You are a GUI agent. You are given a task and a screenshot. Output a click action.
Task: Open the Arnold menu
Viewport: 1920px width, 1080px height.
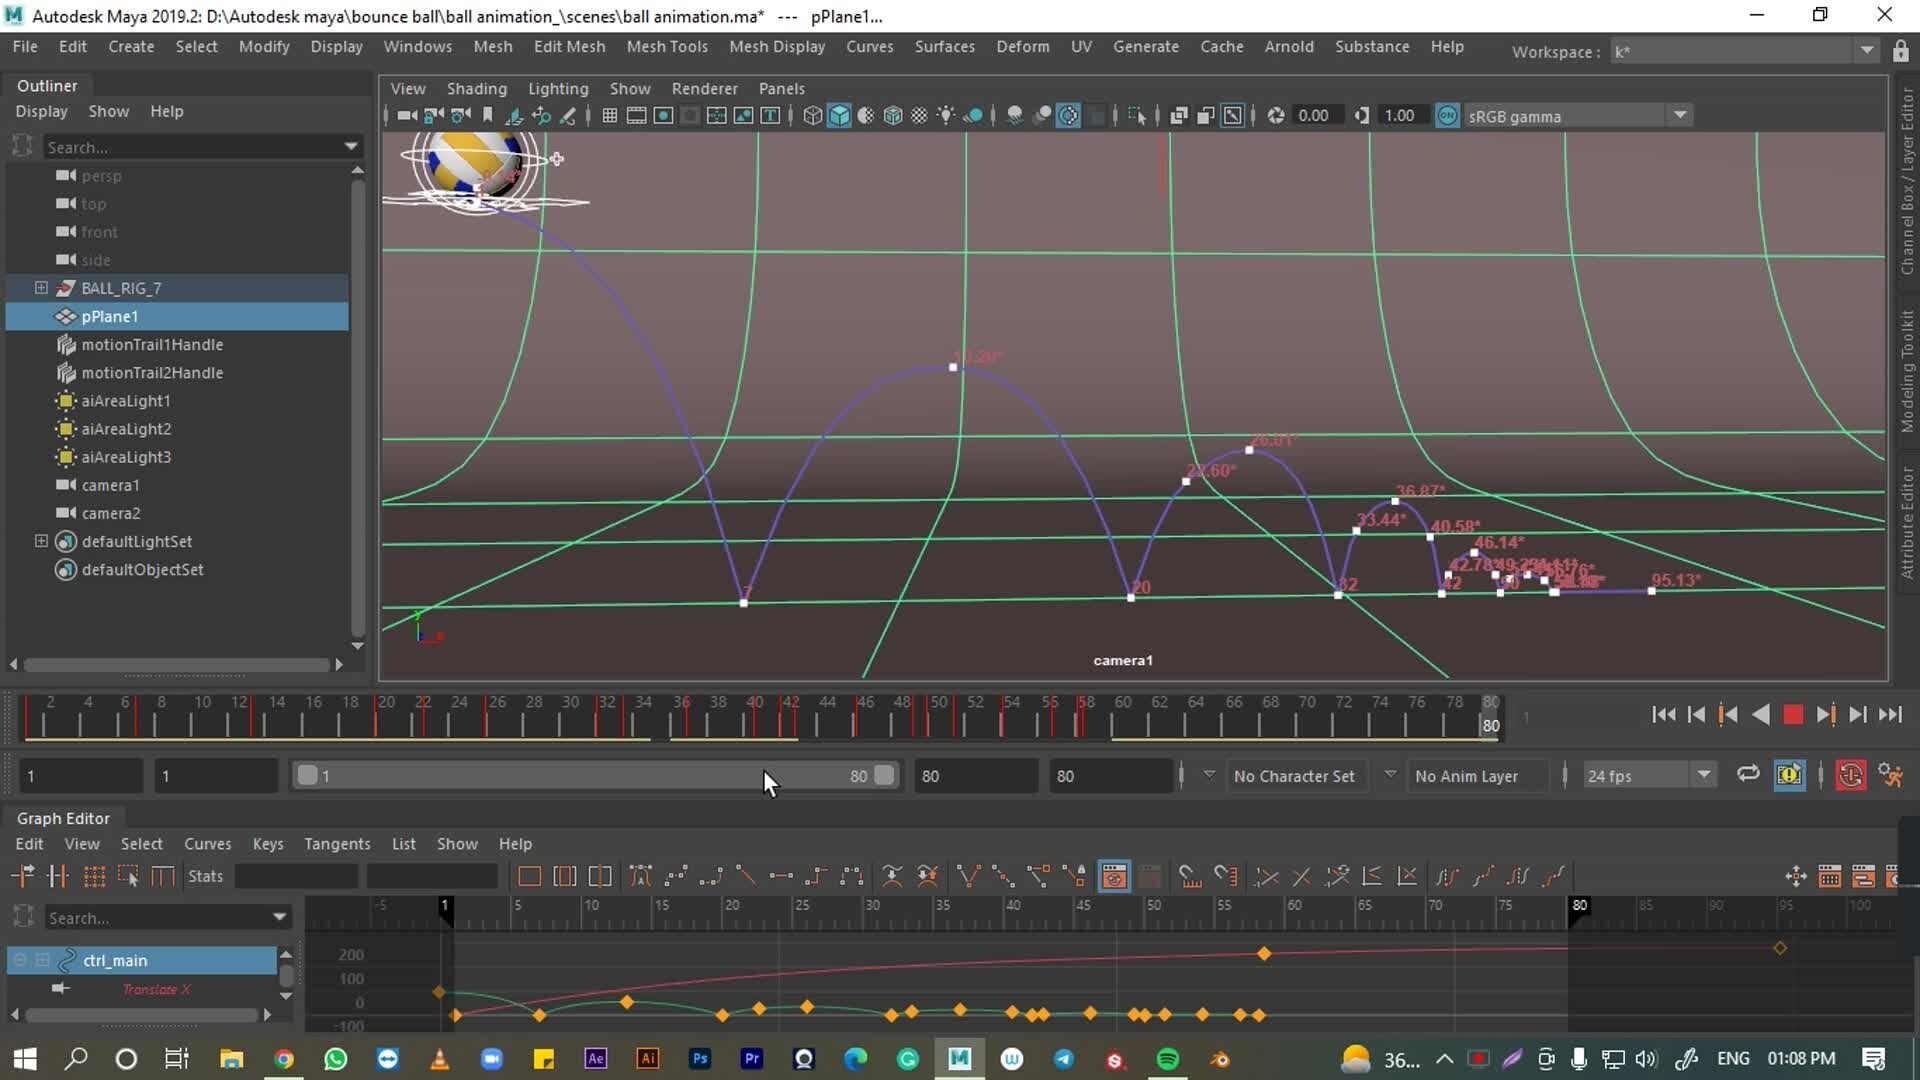coord(1290,46)
